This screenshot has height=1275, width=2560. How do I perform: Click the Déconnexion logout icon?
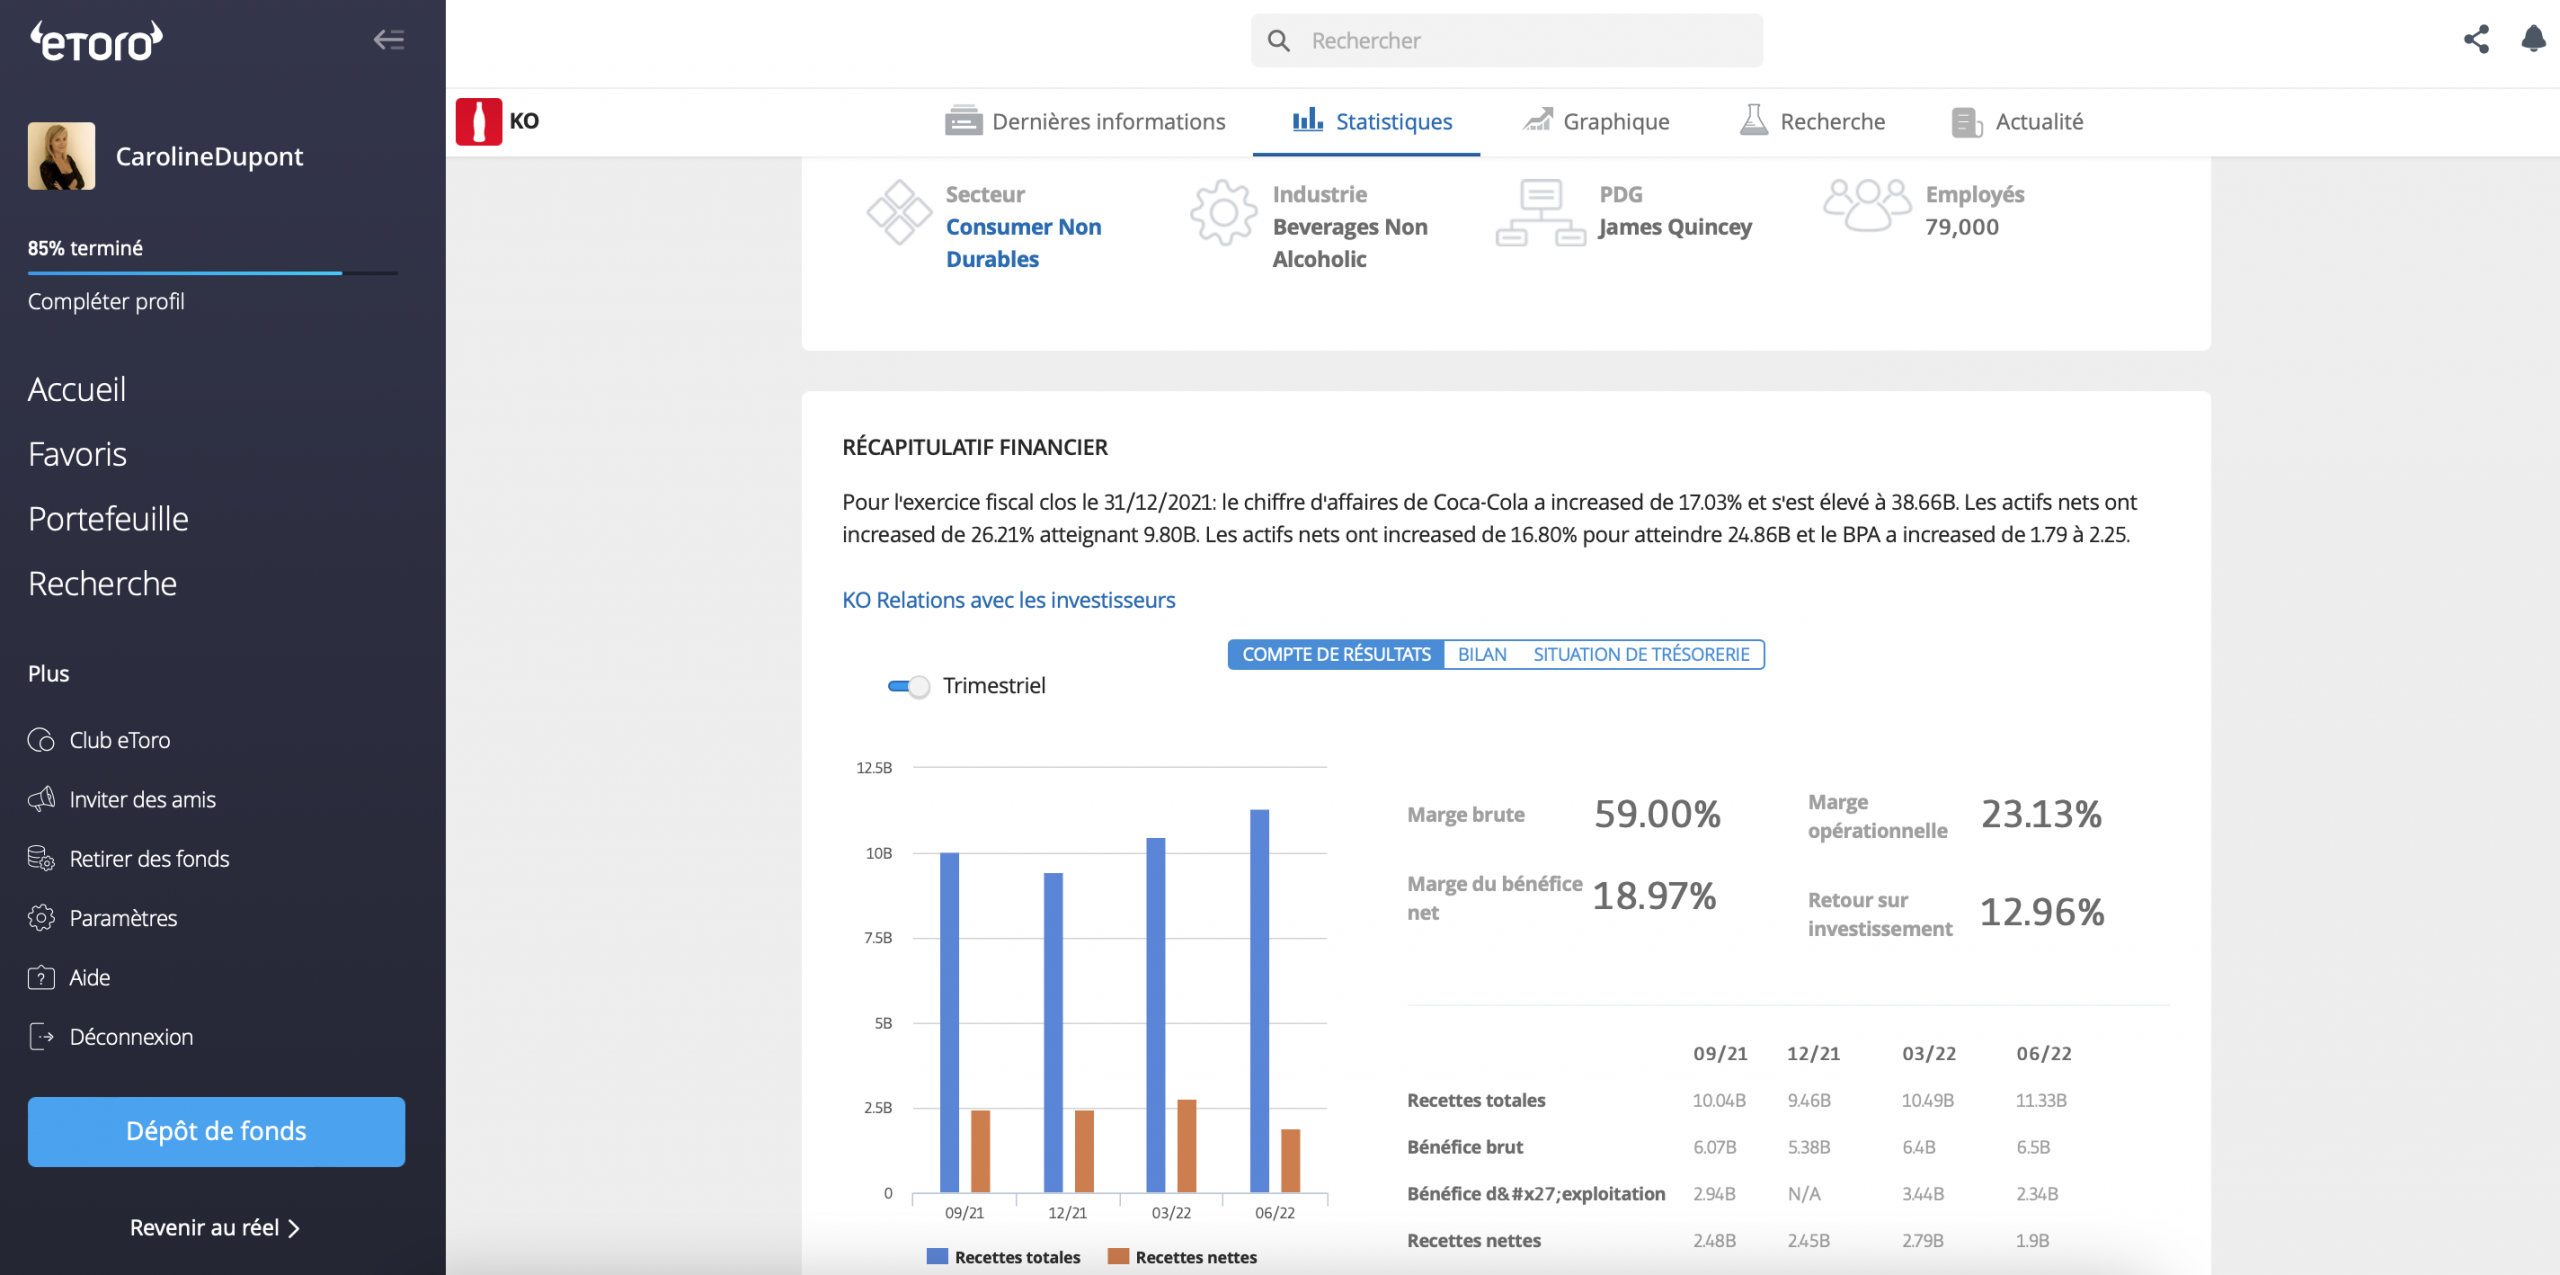(x=41, y=1036)
